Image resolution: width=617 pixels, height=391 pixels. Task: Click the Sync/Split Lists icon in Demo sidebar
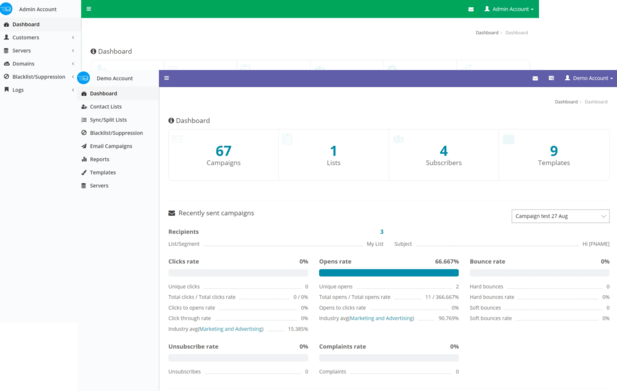tap(84, 120)
